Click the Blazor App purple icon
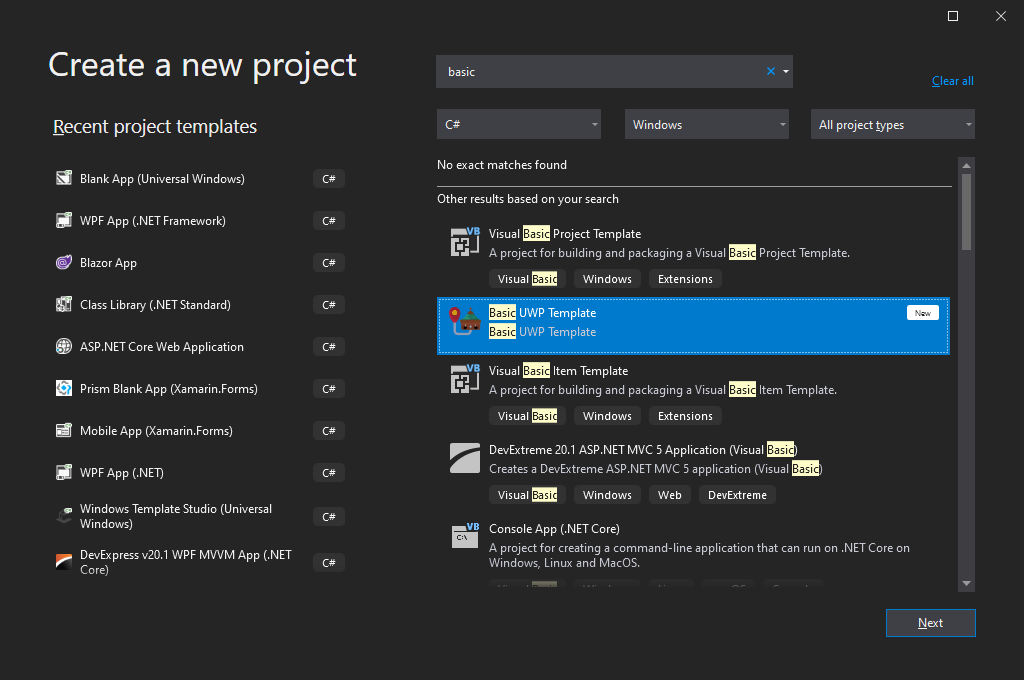 coord(63,262)
